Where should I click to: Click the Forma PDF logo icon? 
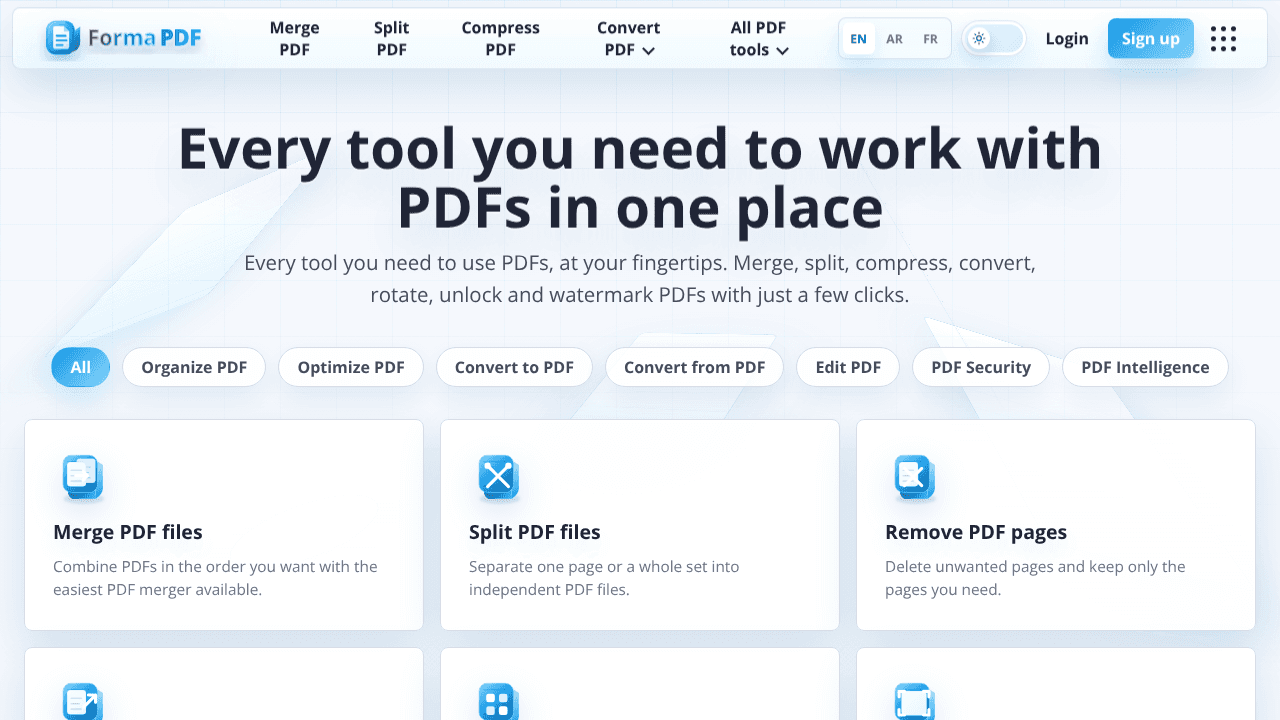[63, 38]
